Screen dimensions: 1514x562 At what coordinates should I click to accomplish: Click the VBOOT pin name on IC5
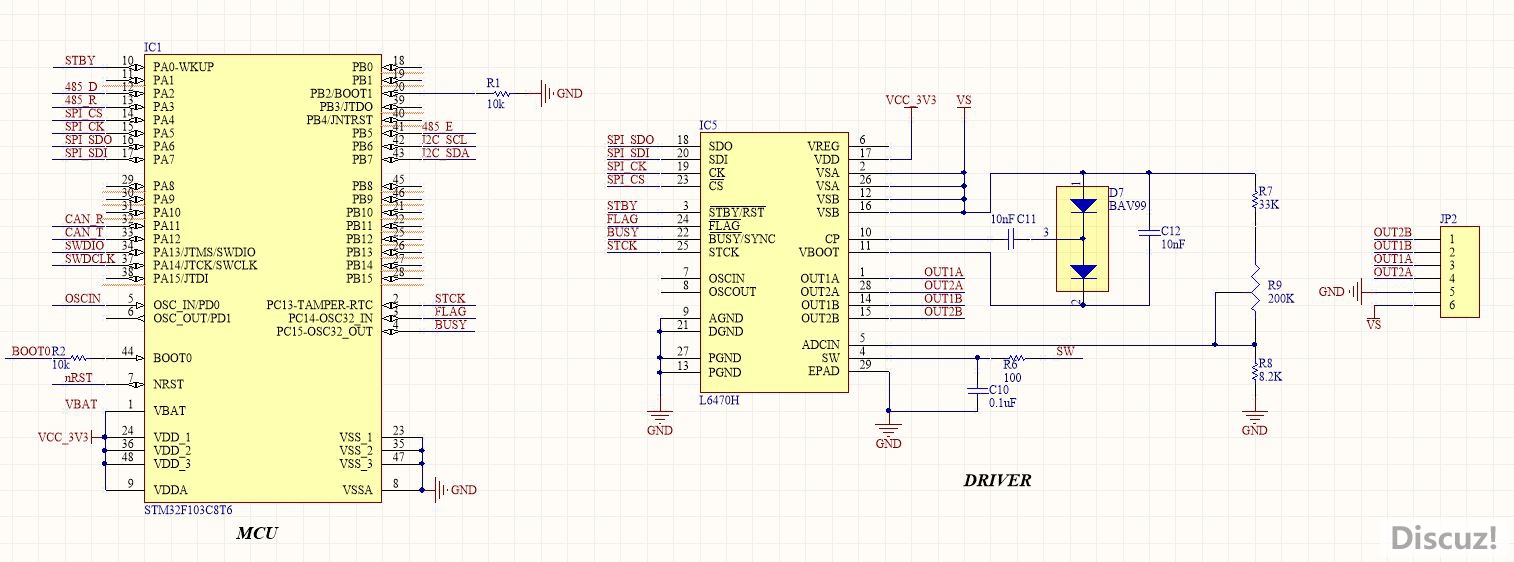tap(819, 252)
